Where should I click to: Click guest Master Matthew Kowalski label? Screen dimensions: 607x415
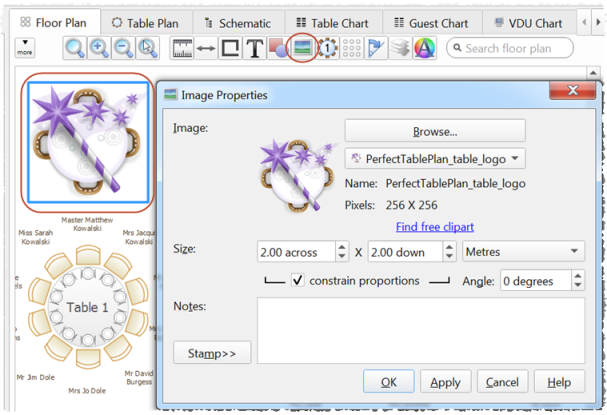(x=87, y=224)
